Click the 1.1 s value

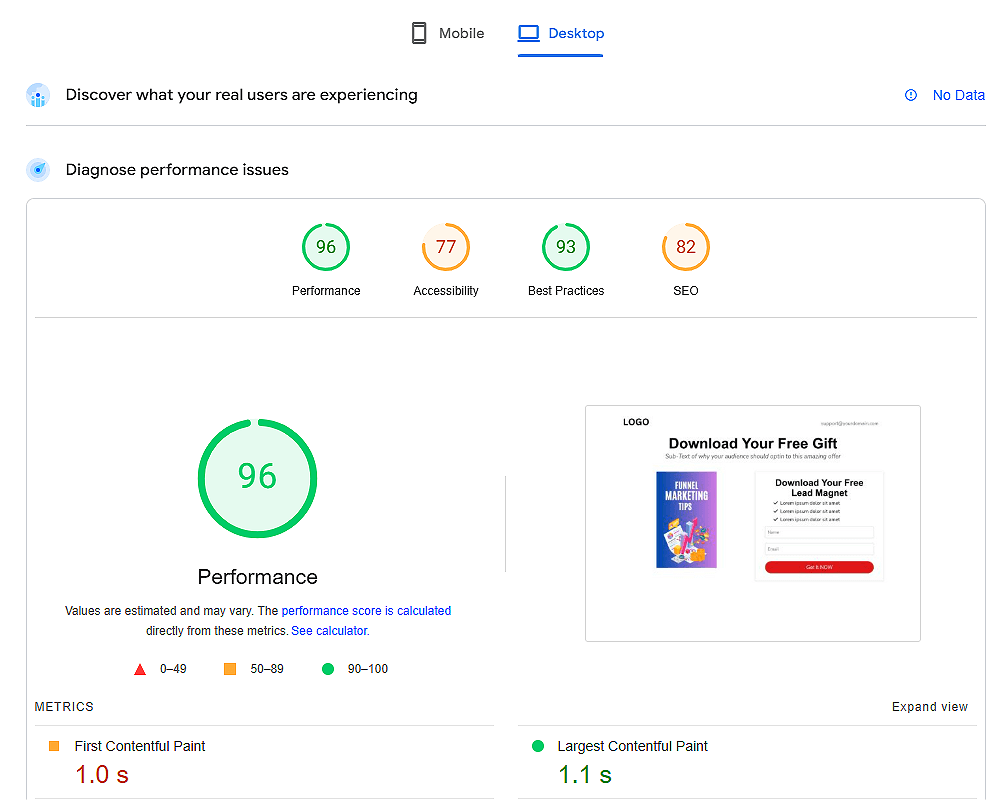585,775
